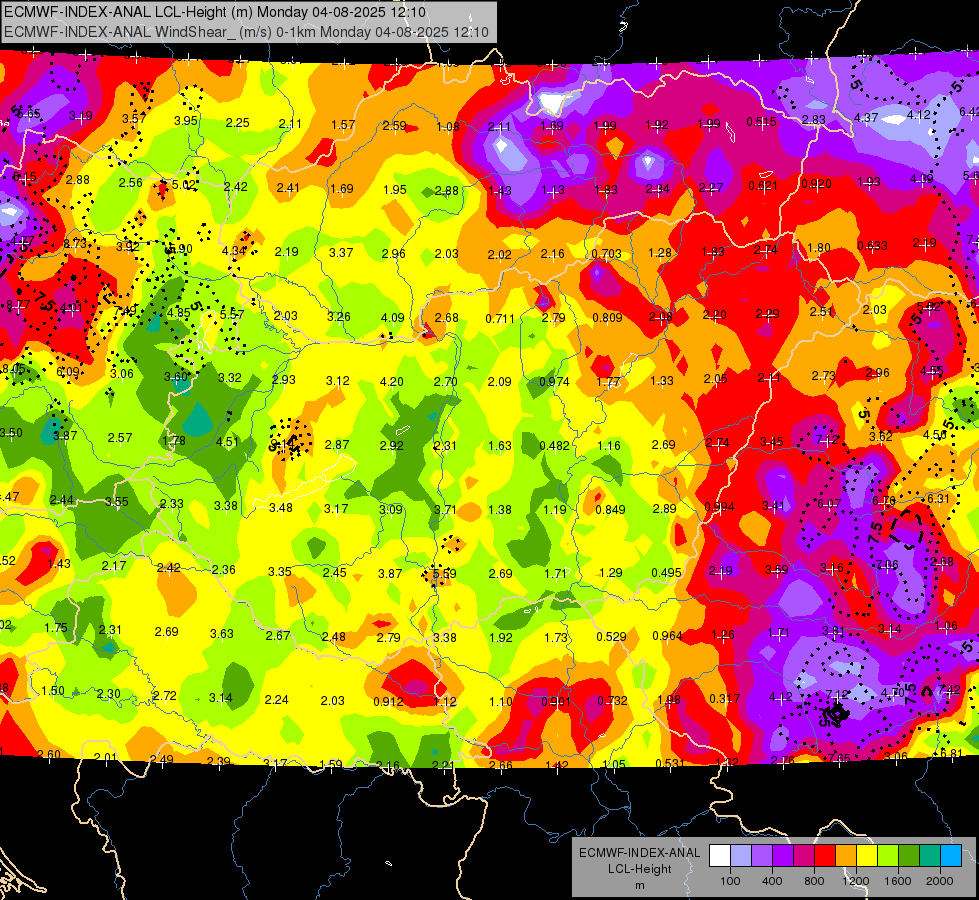This screenshot has width=979, height=900.
Task: Click ECMWF-INDEX-ANAL label in legend box
Action: pos(639,853)
